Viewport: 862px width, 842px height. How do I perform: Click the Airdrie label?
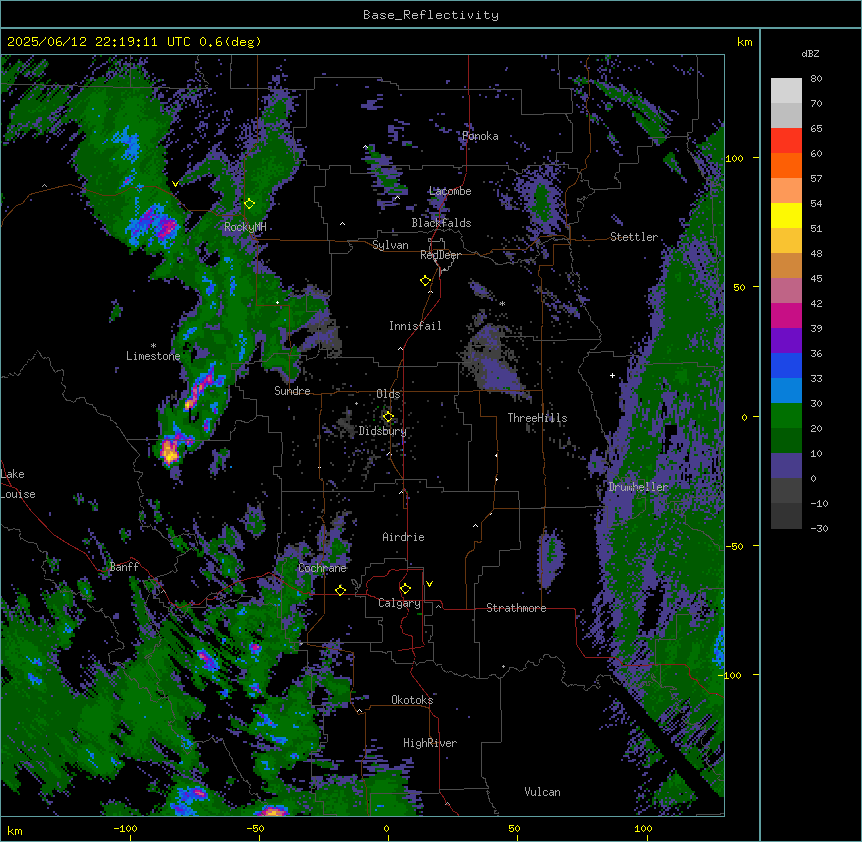click(x=404, y=537)
